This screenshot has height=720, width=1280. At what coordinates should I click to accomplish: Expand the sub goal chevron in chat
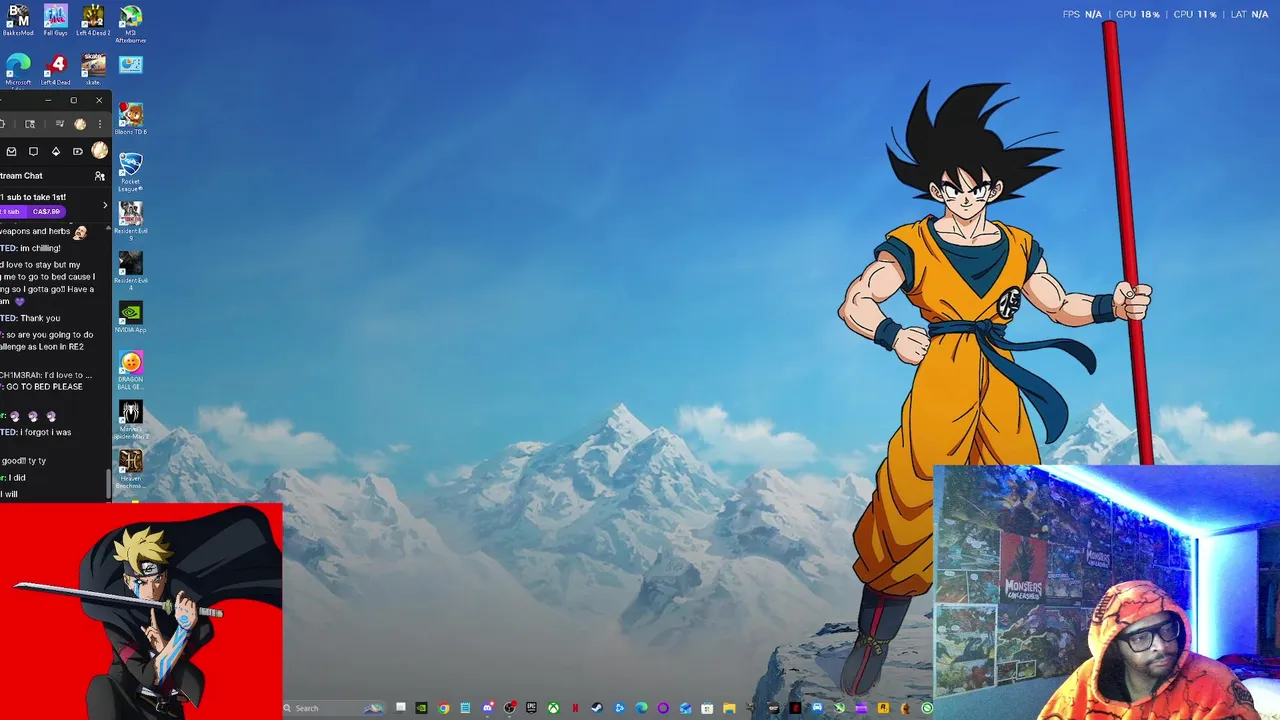click(105, 205)
